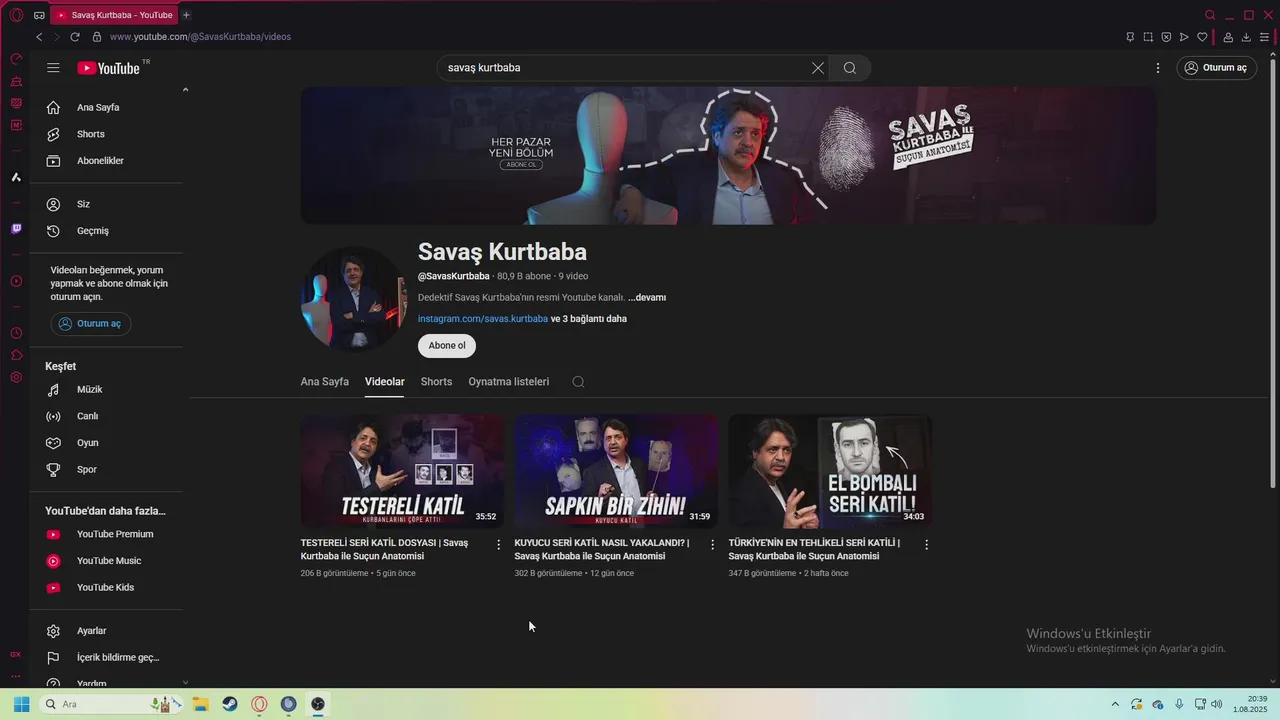Open the YouTube hamburger guide menu
The height and width of the screenshot is (720, 1280).
(x=53, y=68)
